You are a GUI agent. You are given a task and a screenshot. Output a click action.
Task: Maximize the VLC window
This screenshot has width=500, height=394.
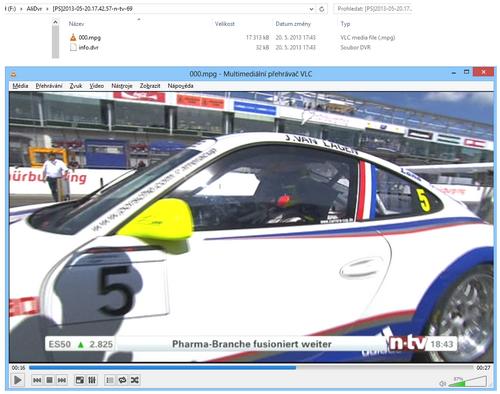coord(466,72)
